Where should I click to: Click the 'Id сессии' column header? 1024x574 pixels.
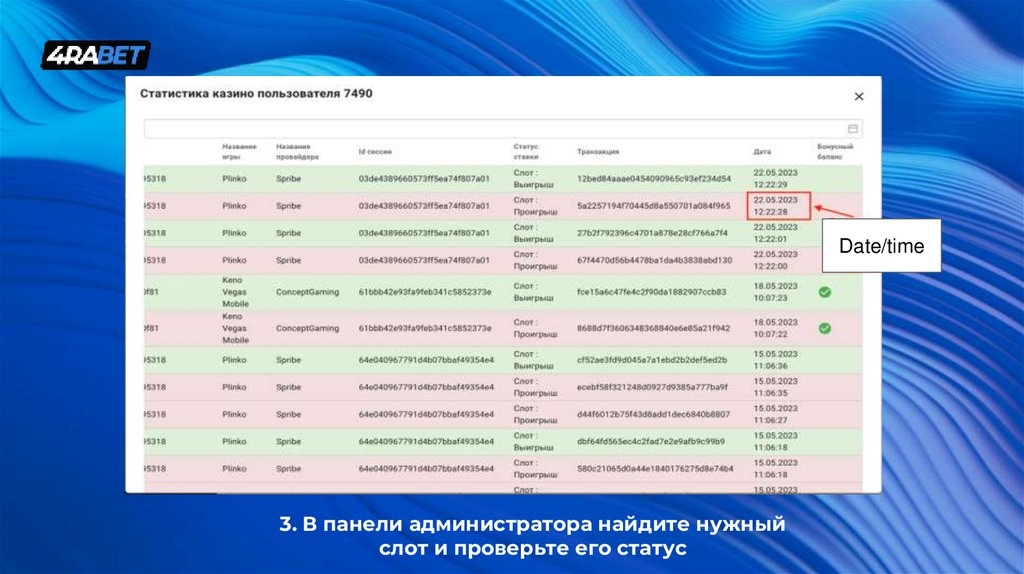pyautogui.click(x=375, y=151)
